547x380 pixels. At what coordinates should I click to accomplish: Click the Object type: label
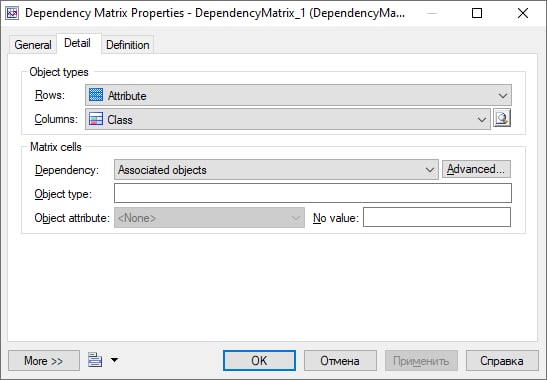click(63, 194)
